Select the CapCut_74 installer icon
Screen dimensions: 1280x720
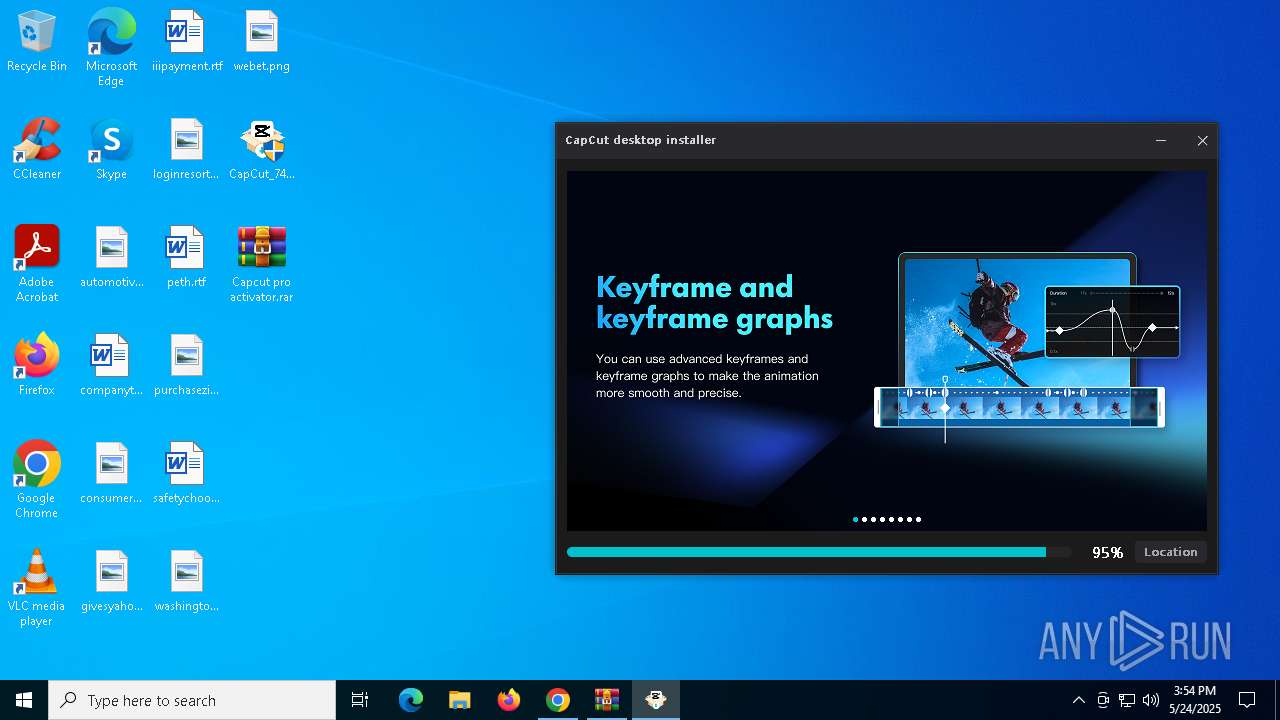pos(261,149)
